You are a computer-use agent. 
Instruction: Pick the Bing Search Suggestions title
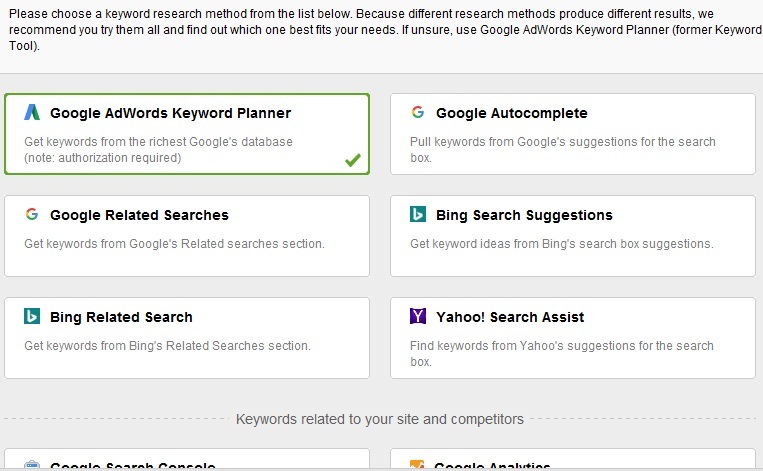pos(524,215)
